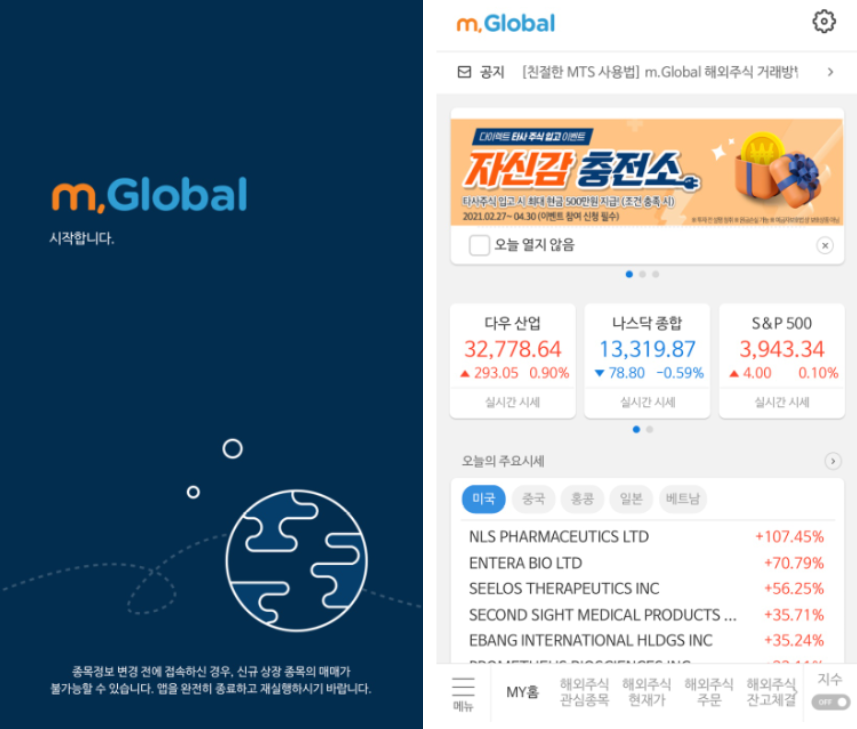Select the 일본 market tab
Viewport: 857px width, 729px height.
(x=631, y=498)
